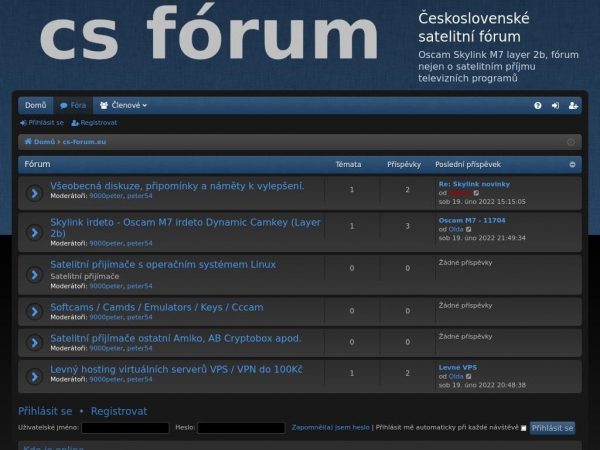
Task: Click speech bubble icon on Fóra tab
Action: pos(64,106)
